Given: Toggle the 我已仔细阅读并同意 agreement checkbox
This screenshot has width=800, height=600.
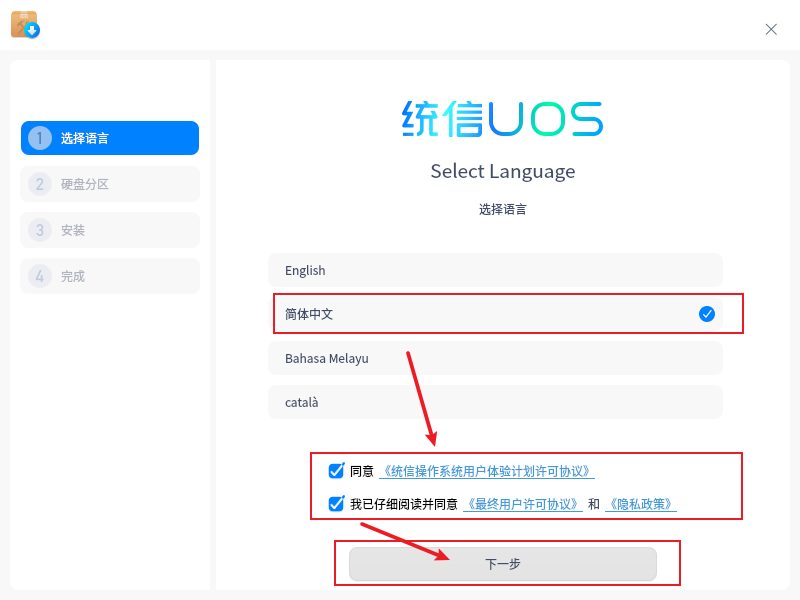Looking at the screenshot, I should coord(336,504).
